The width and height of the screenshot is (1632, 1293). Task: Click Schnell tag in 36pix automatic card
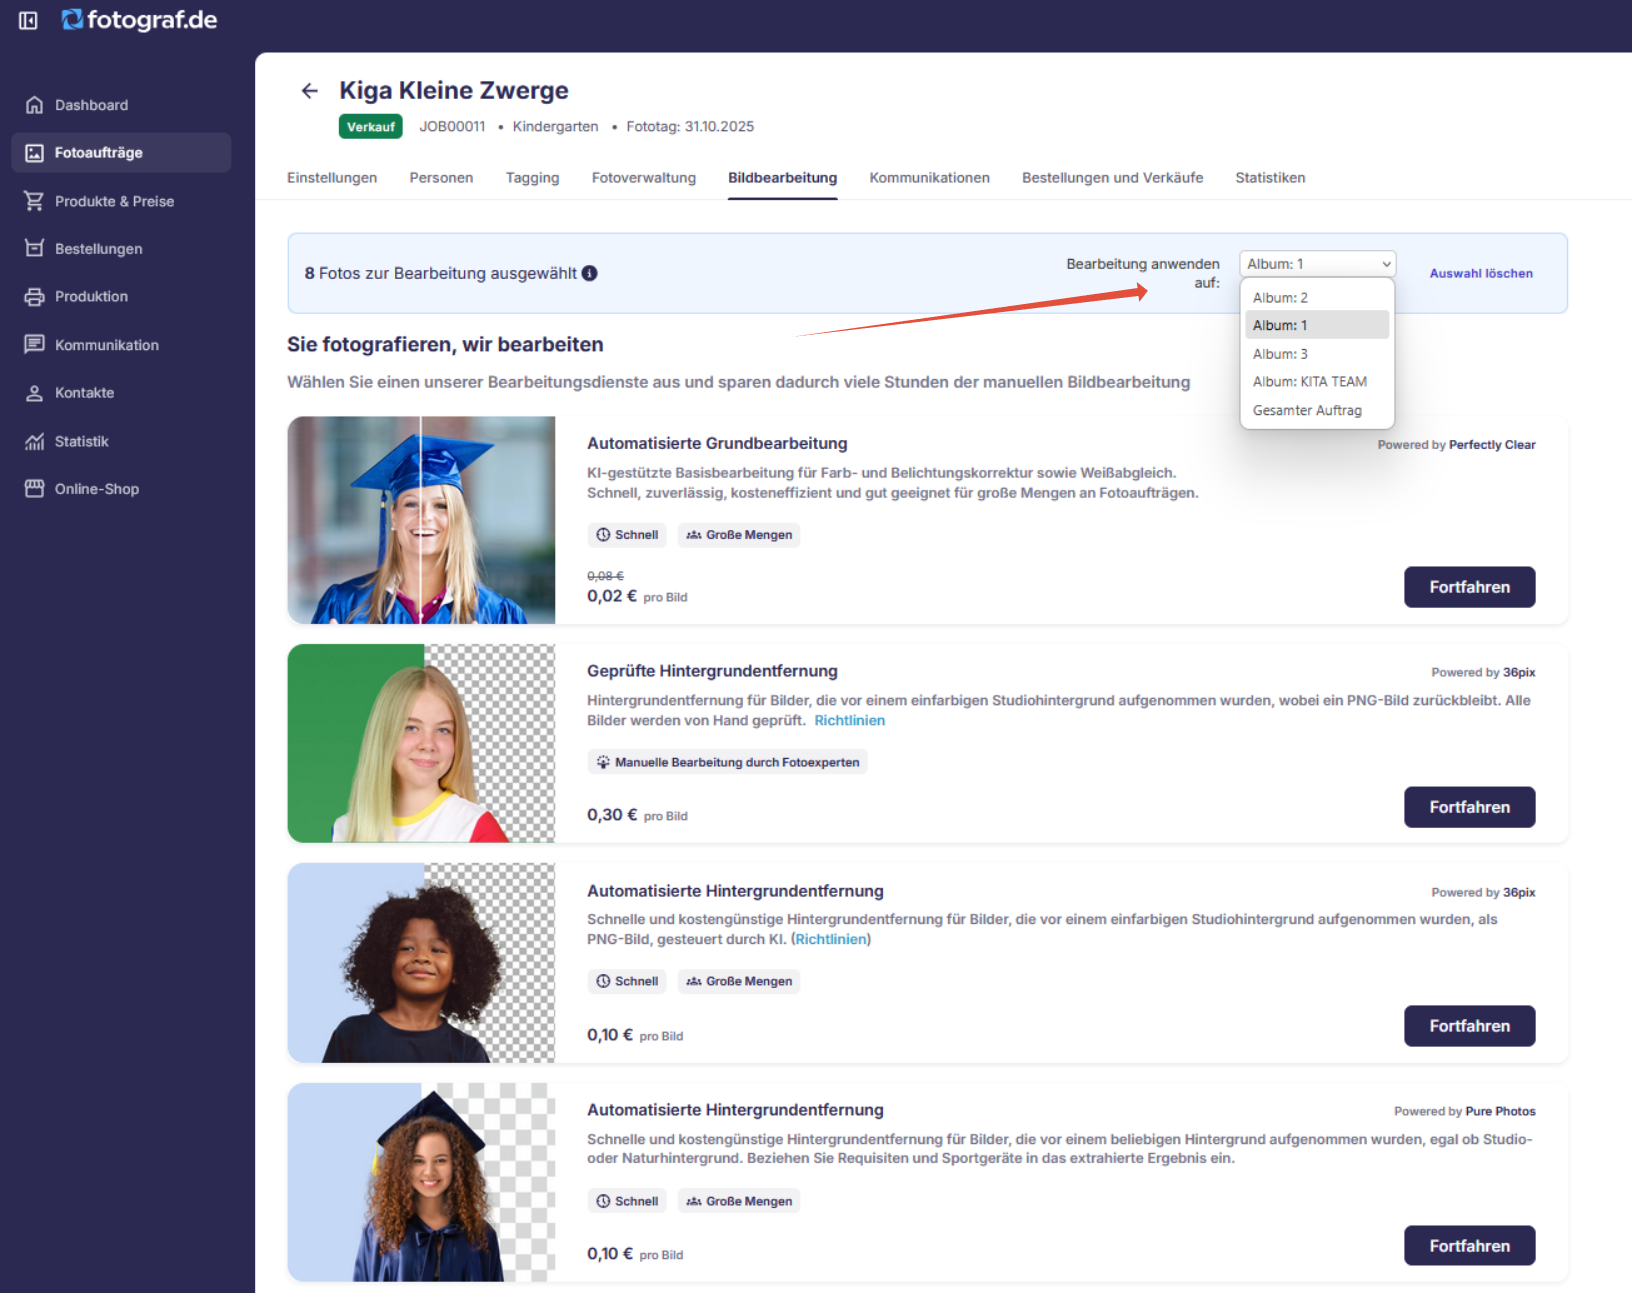(x=627, y=981)
